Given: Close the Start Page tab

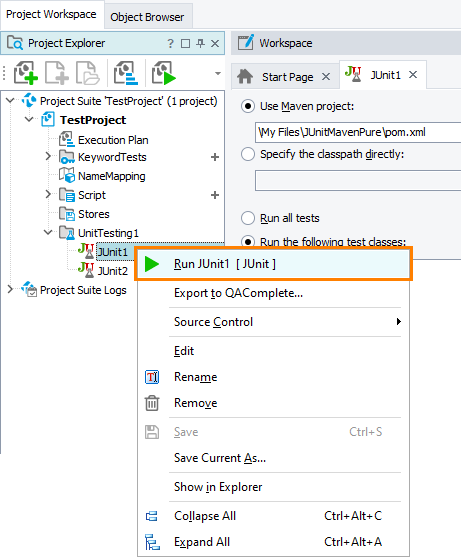Looking at the screenshot, I should pyautogui.click(x=326, y=76).
